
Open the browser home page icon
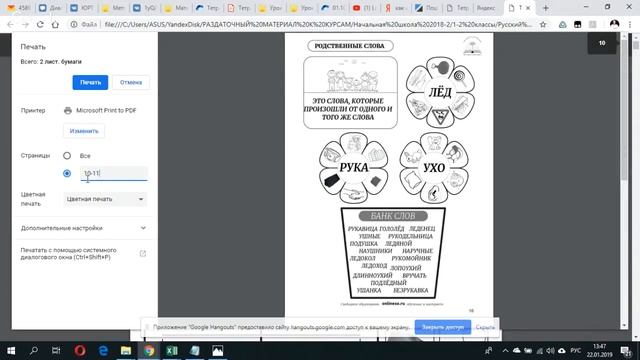tap(55, 24)
